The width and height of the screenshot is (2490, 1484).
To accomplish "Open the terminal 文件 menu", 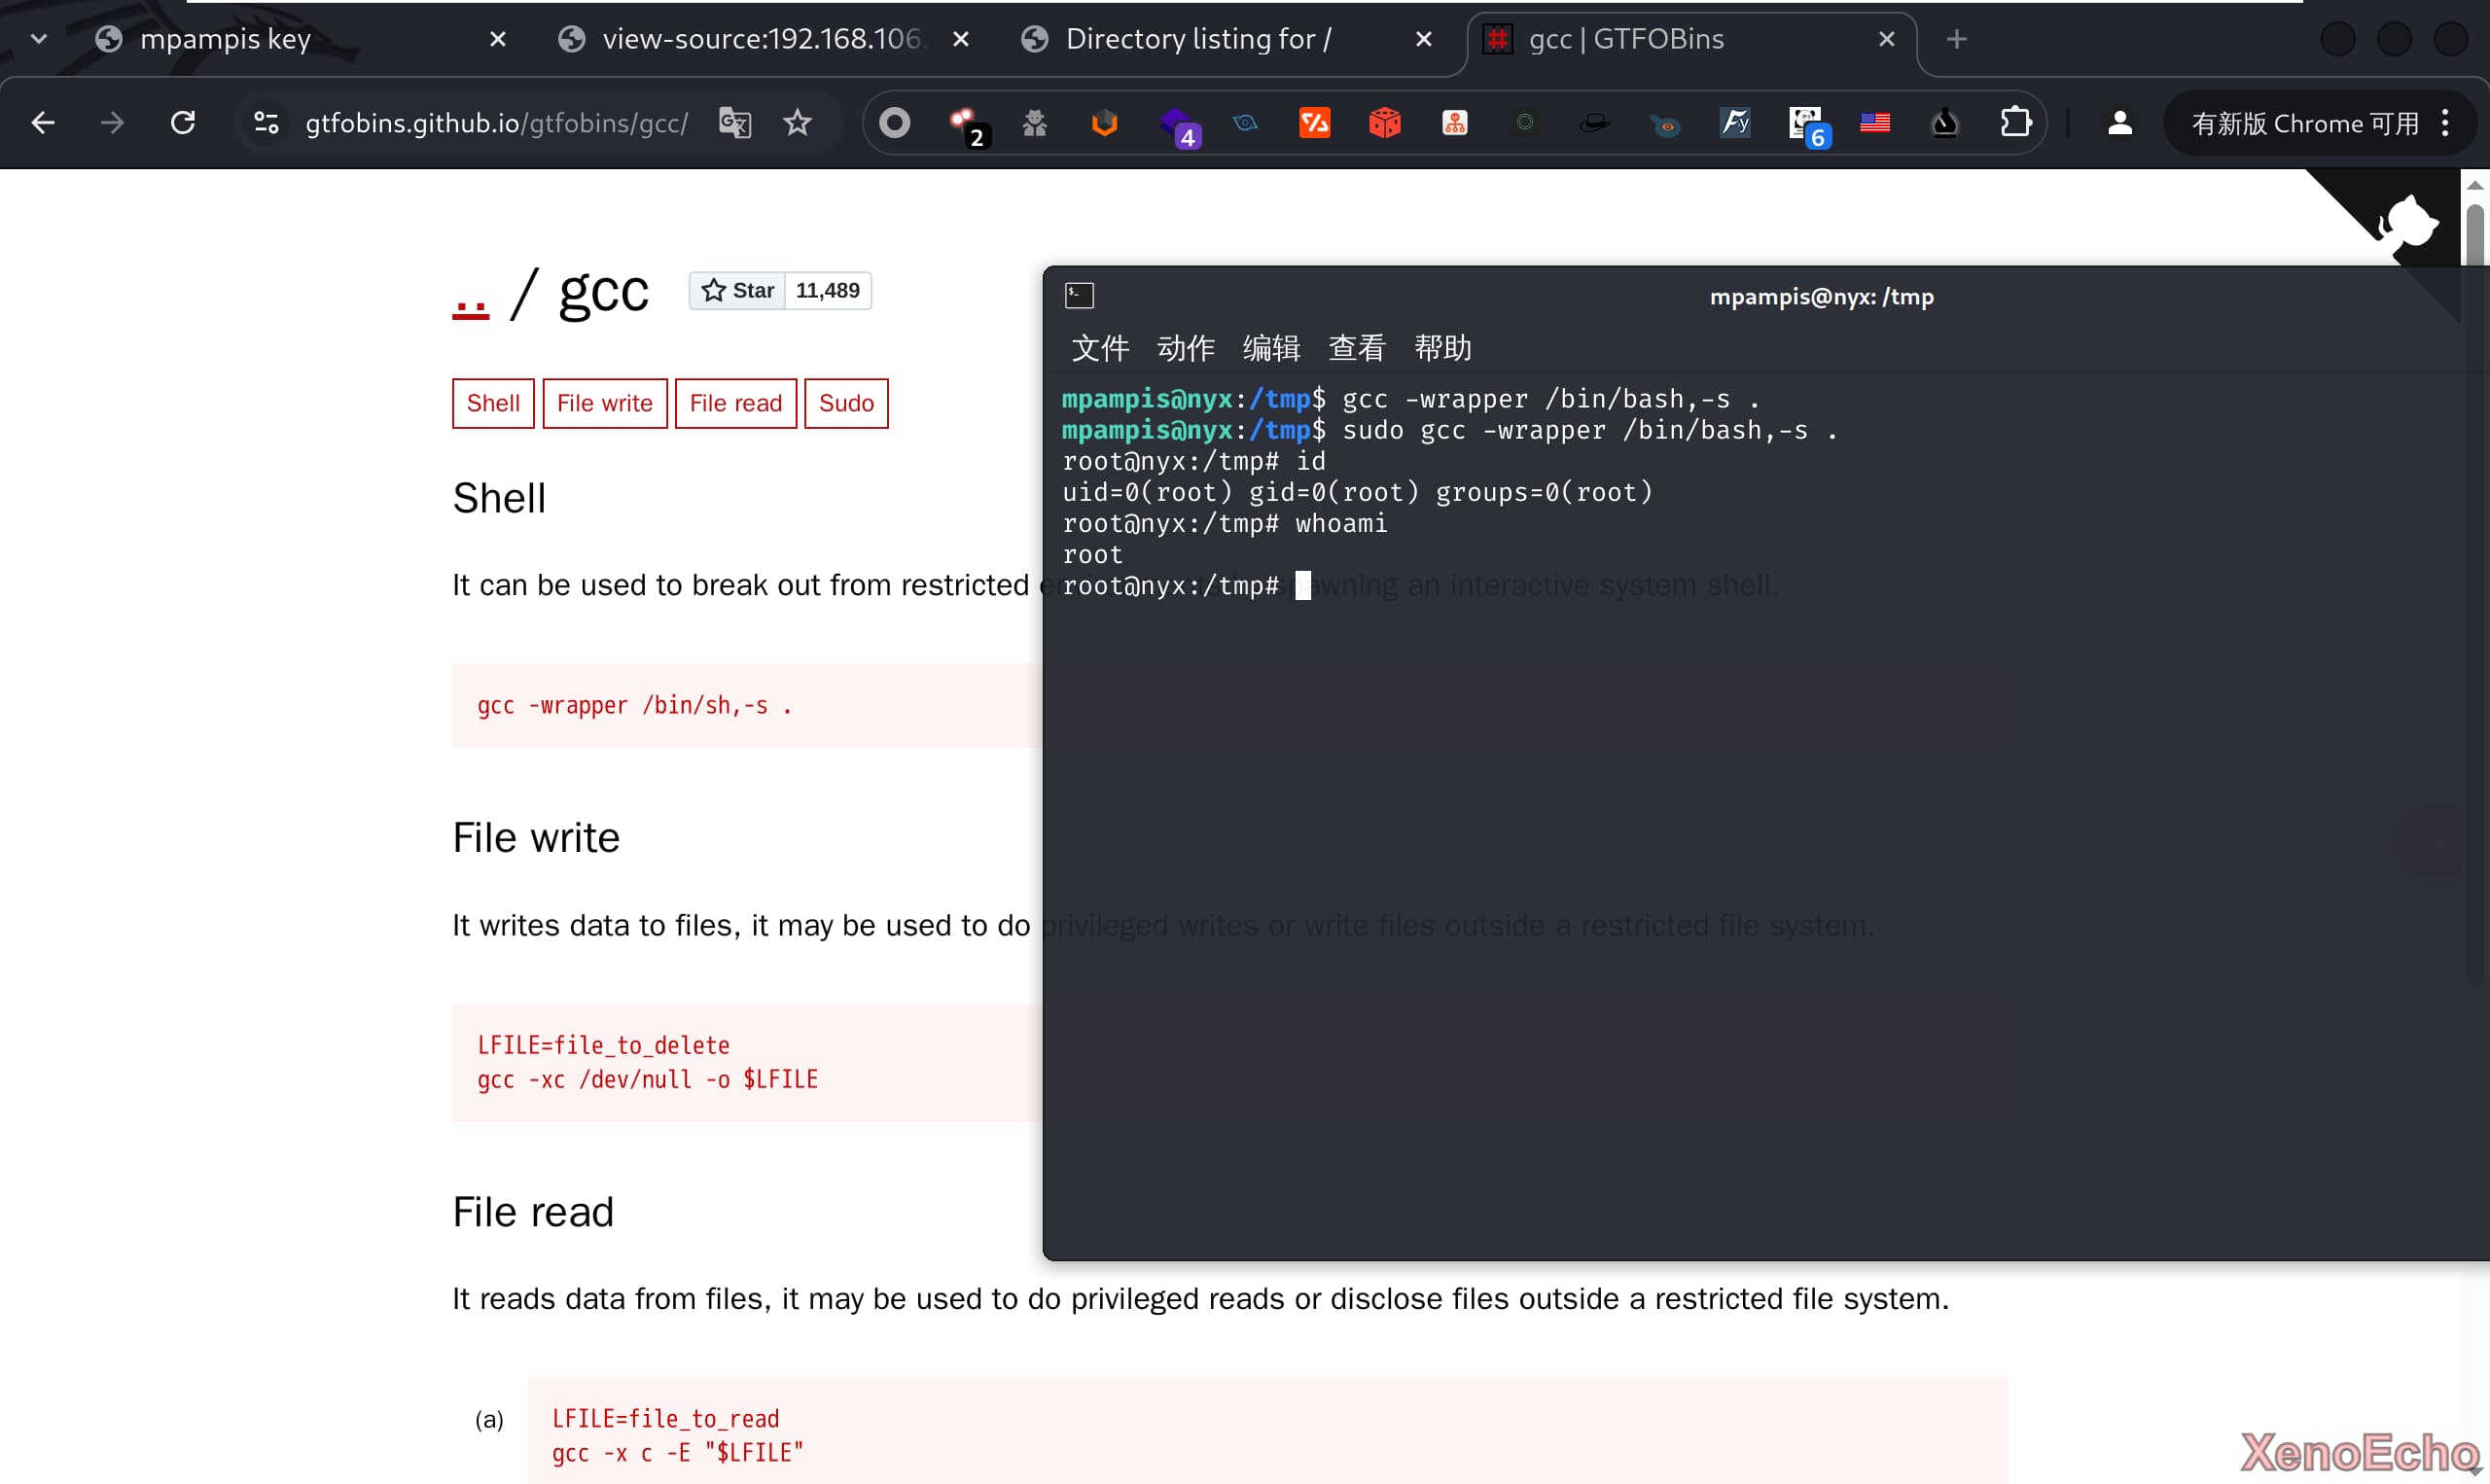I will click(1100, 348).
